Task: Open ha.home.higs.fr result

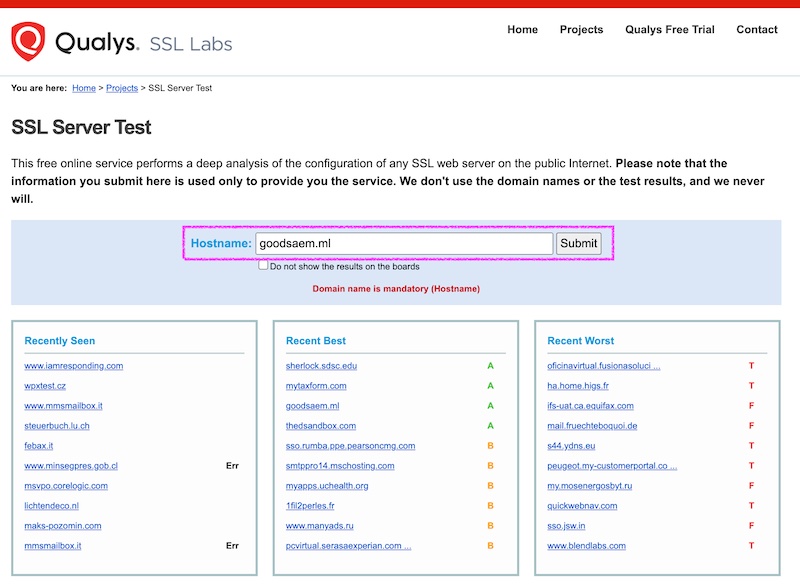Action: point(578,386)
